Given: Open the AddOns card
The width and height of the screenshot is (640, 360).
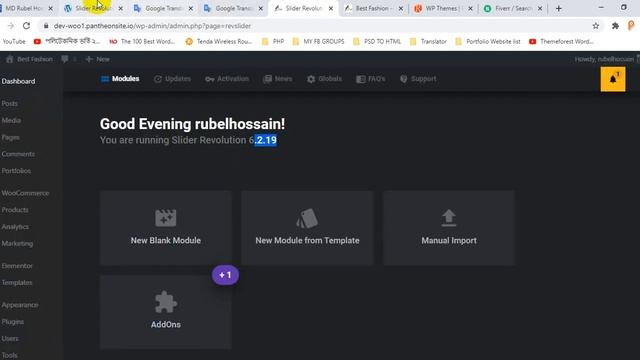Looking at the screenshot, I should pyautogui.click(x=166, y=312).
